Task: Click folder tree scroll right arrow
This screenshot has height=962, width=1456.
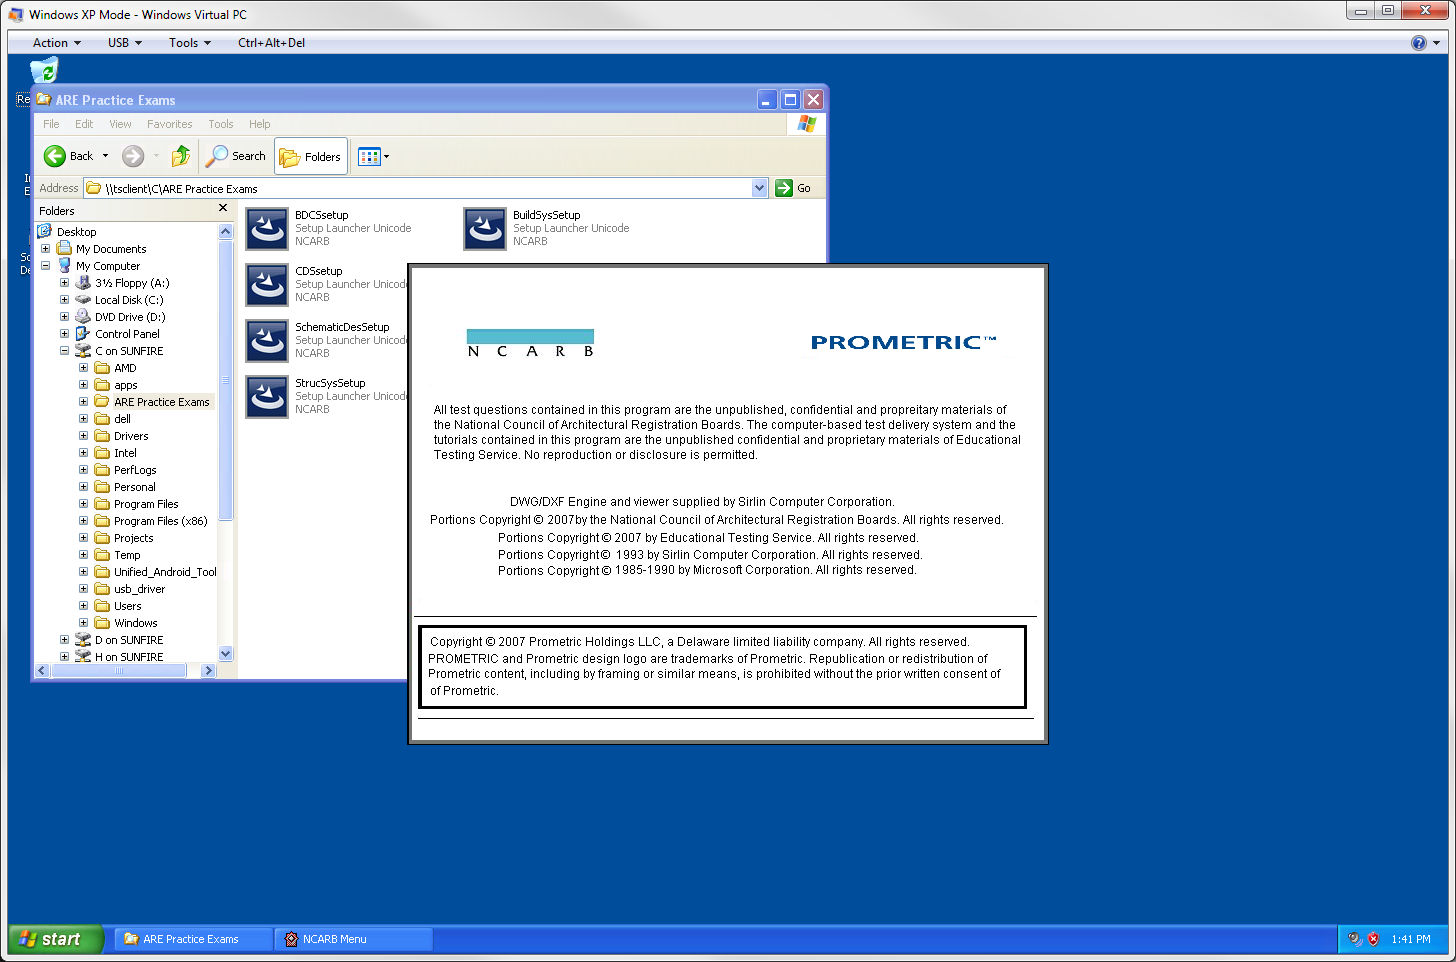Action: (x=208, y=671)
